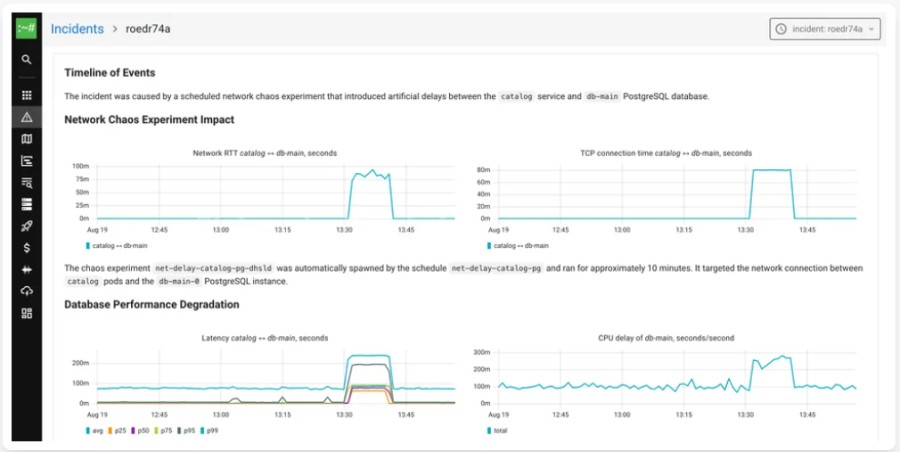Open the service map icon in the sidebar
The image size is (900, 452).
click(x=26, y=139)
